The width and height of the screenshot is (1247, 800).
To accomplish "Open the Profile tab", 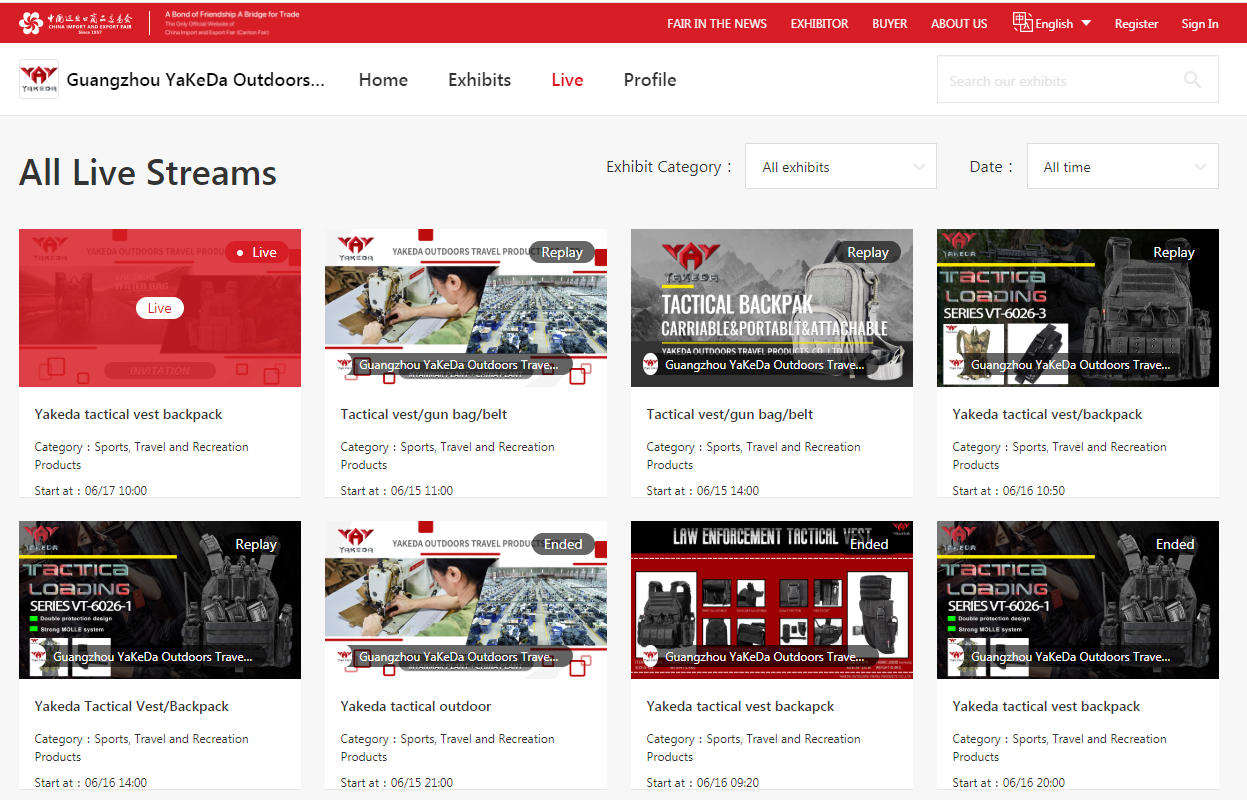I will tap(650, 80).
